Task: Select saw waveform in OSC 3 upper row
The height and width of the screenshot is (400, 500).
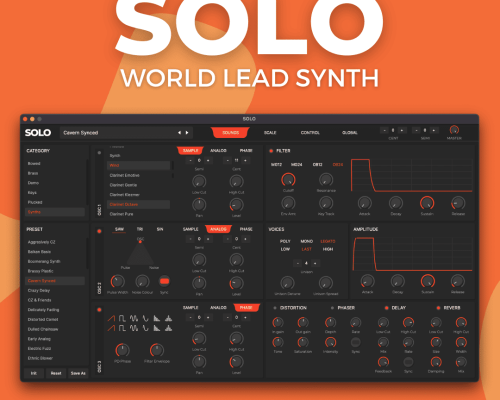Action: [x=111, y=318]
